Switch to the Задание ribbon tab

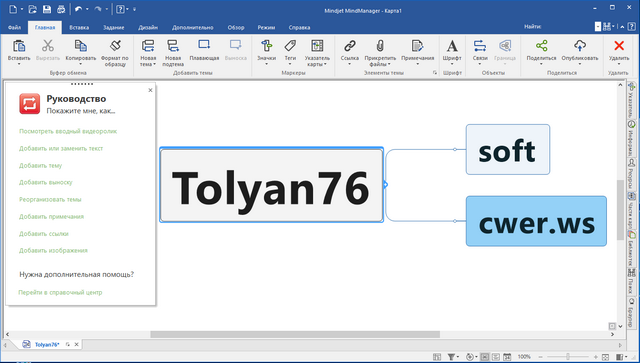point(113,27)
